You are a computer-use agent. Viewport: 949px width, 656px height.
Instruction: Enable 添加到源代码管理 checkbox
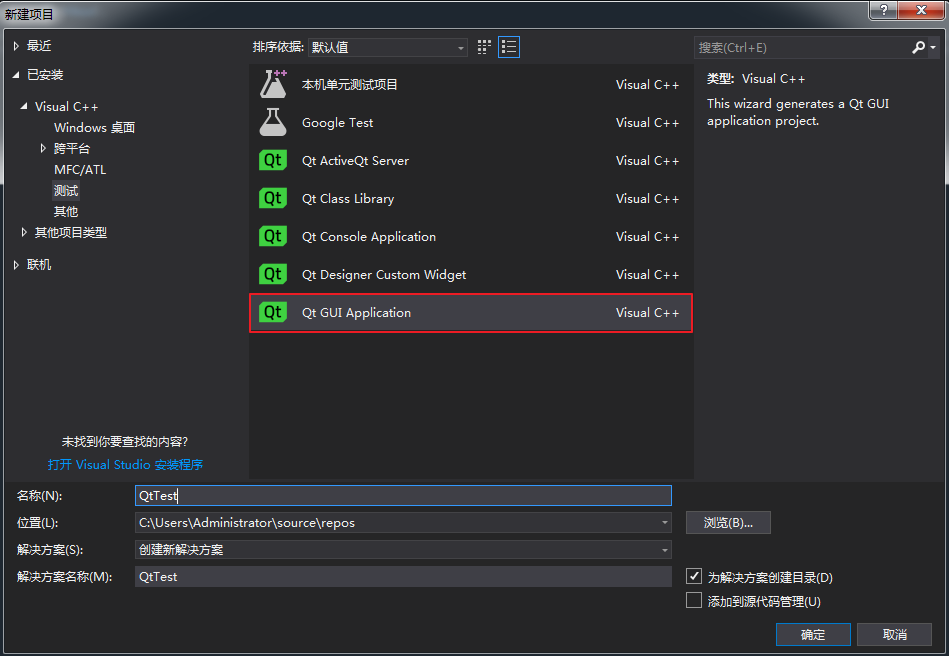[x=694, y=599]
